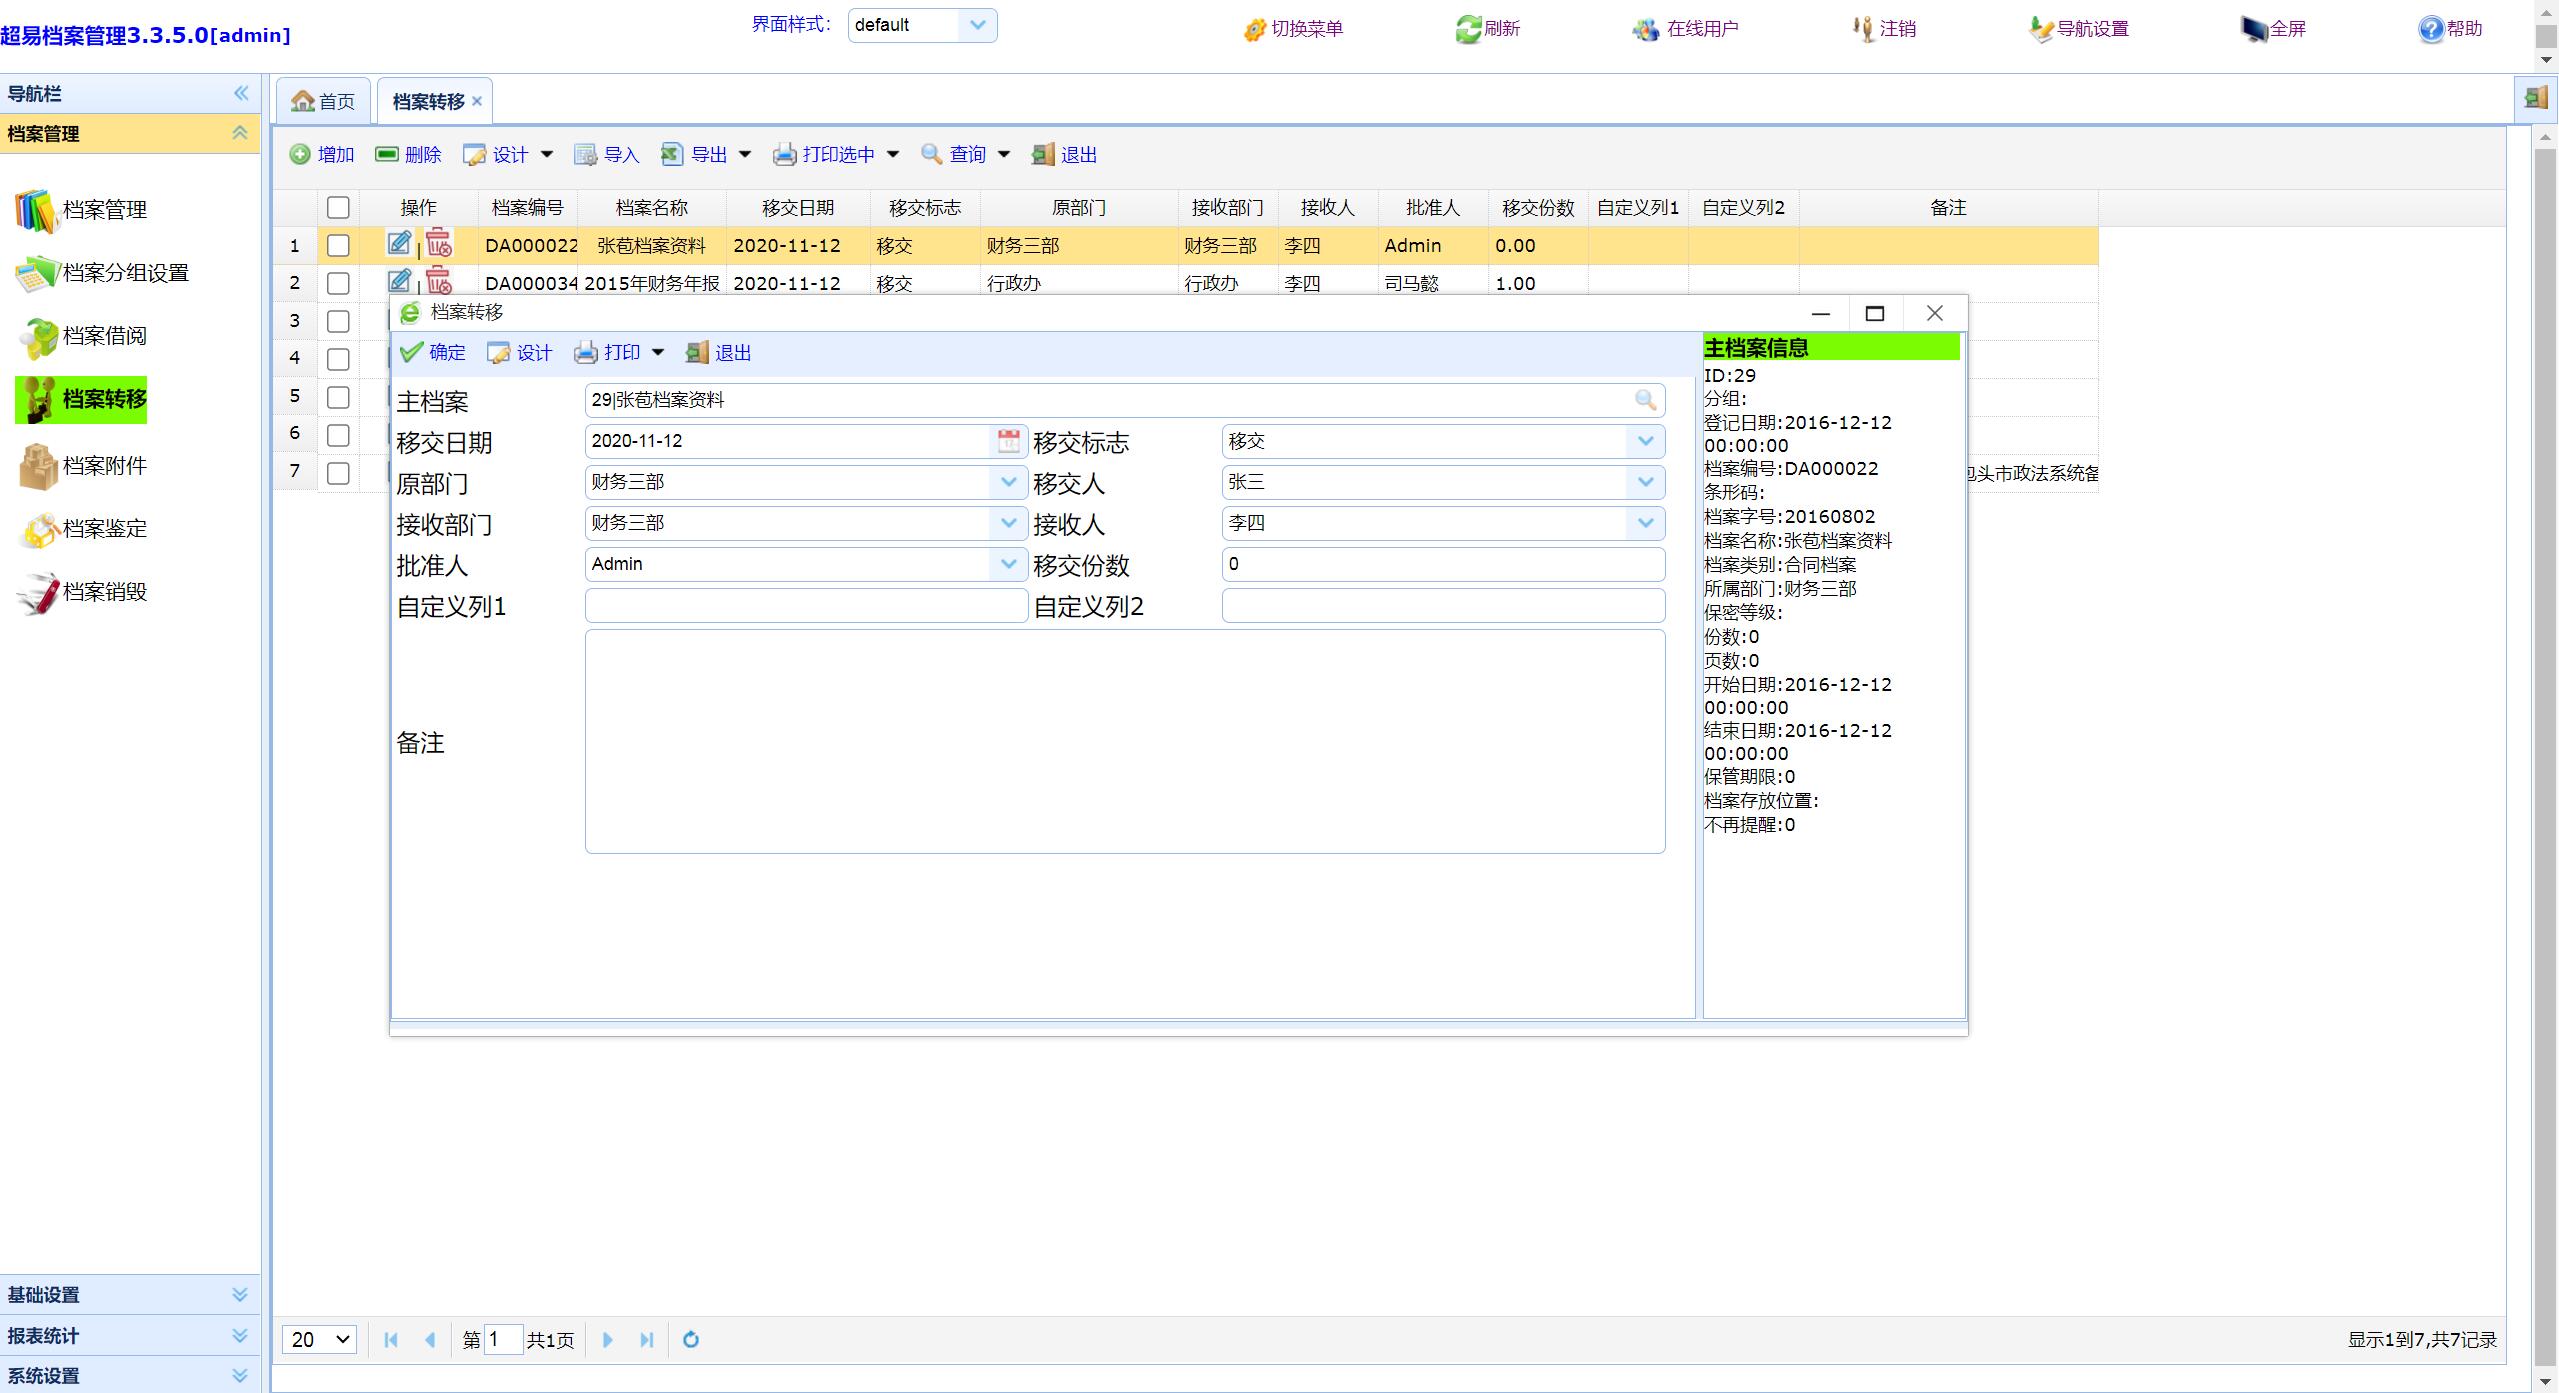Screen dimensions: 2559x1393
Task: Click the 增加 add button in the toolbar
Action: 322,154
